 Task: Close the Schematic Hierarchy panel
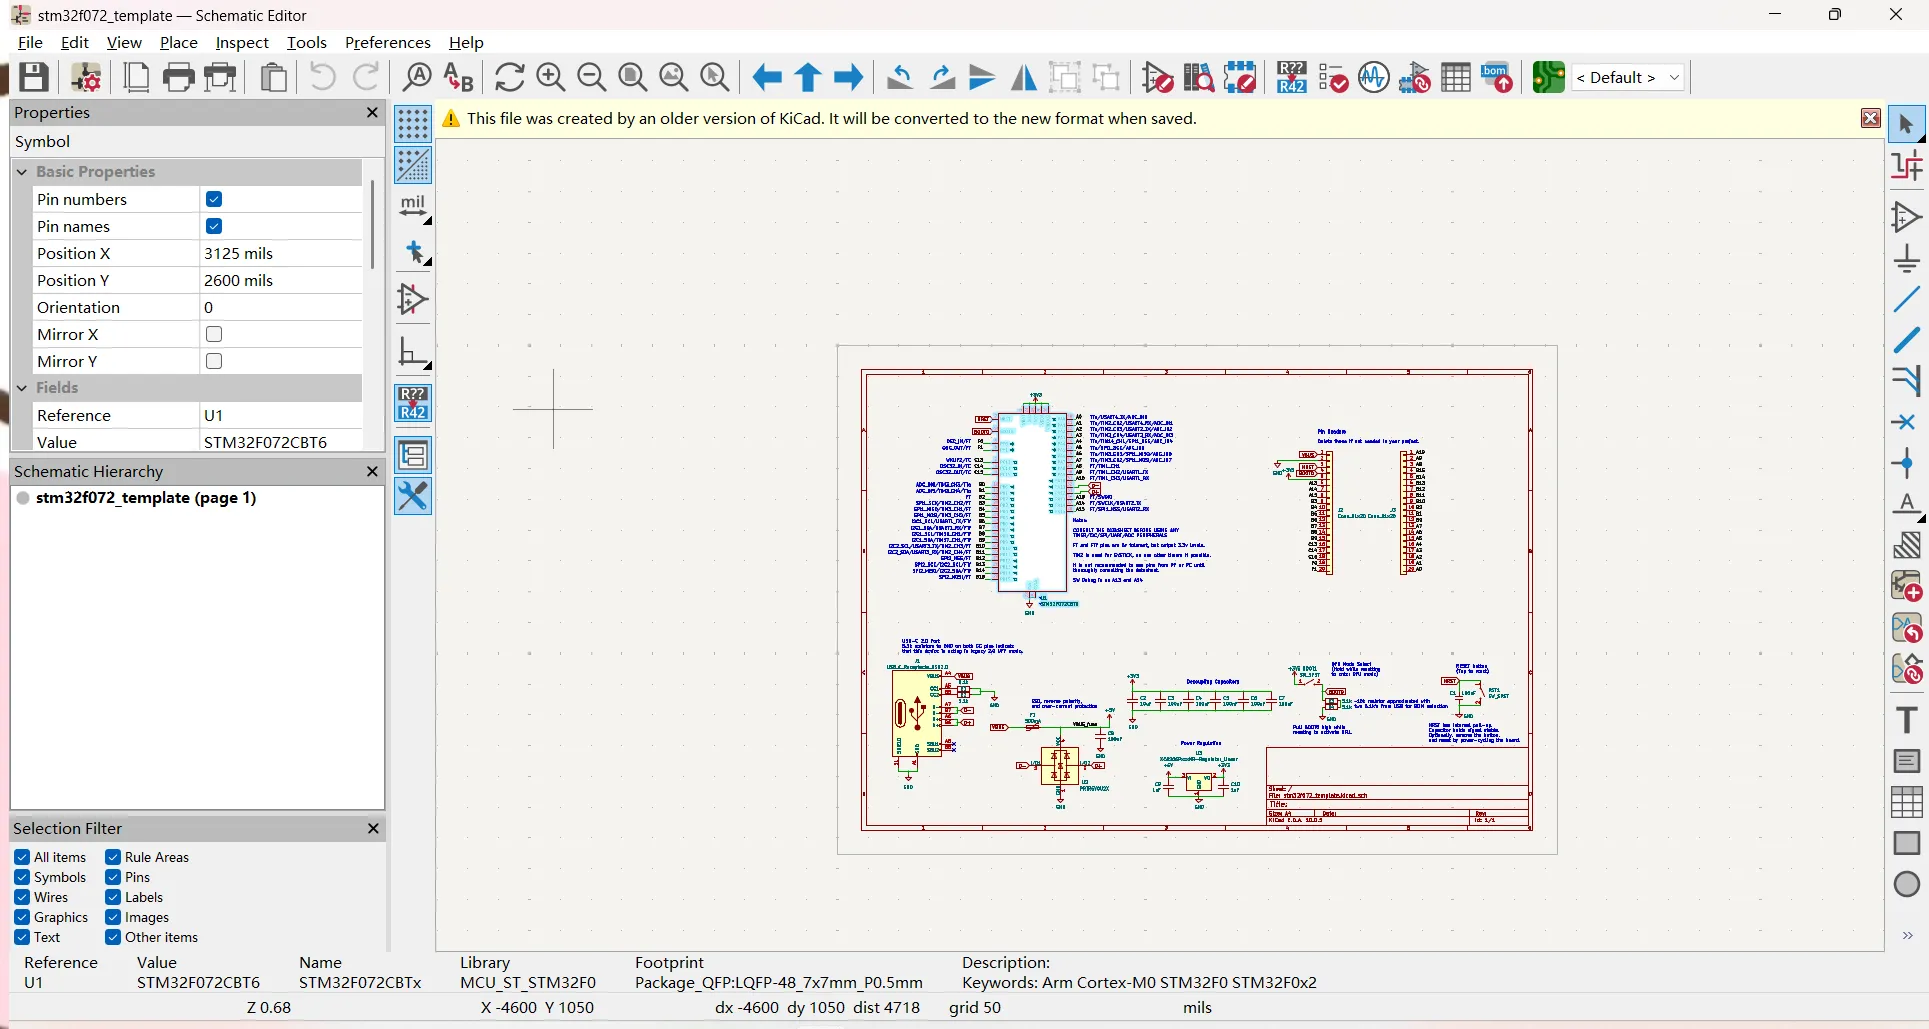click(372, 471)
